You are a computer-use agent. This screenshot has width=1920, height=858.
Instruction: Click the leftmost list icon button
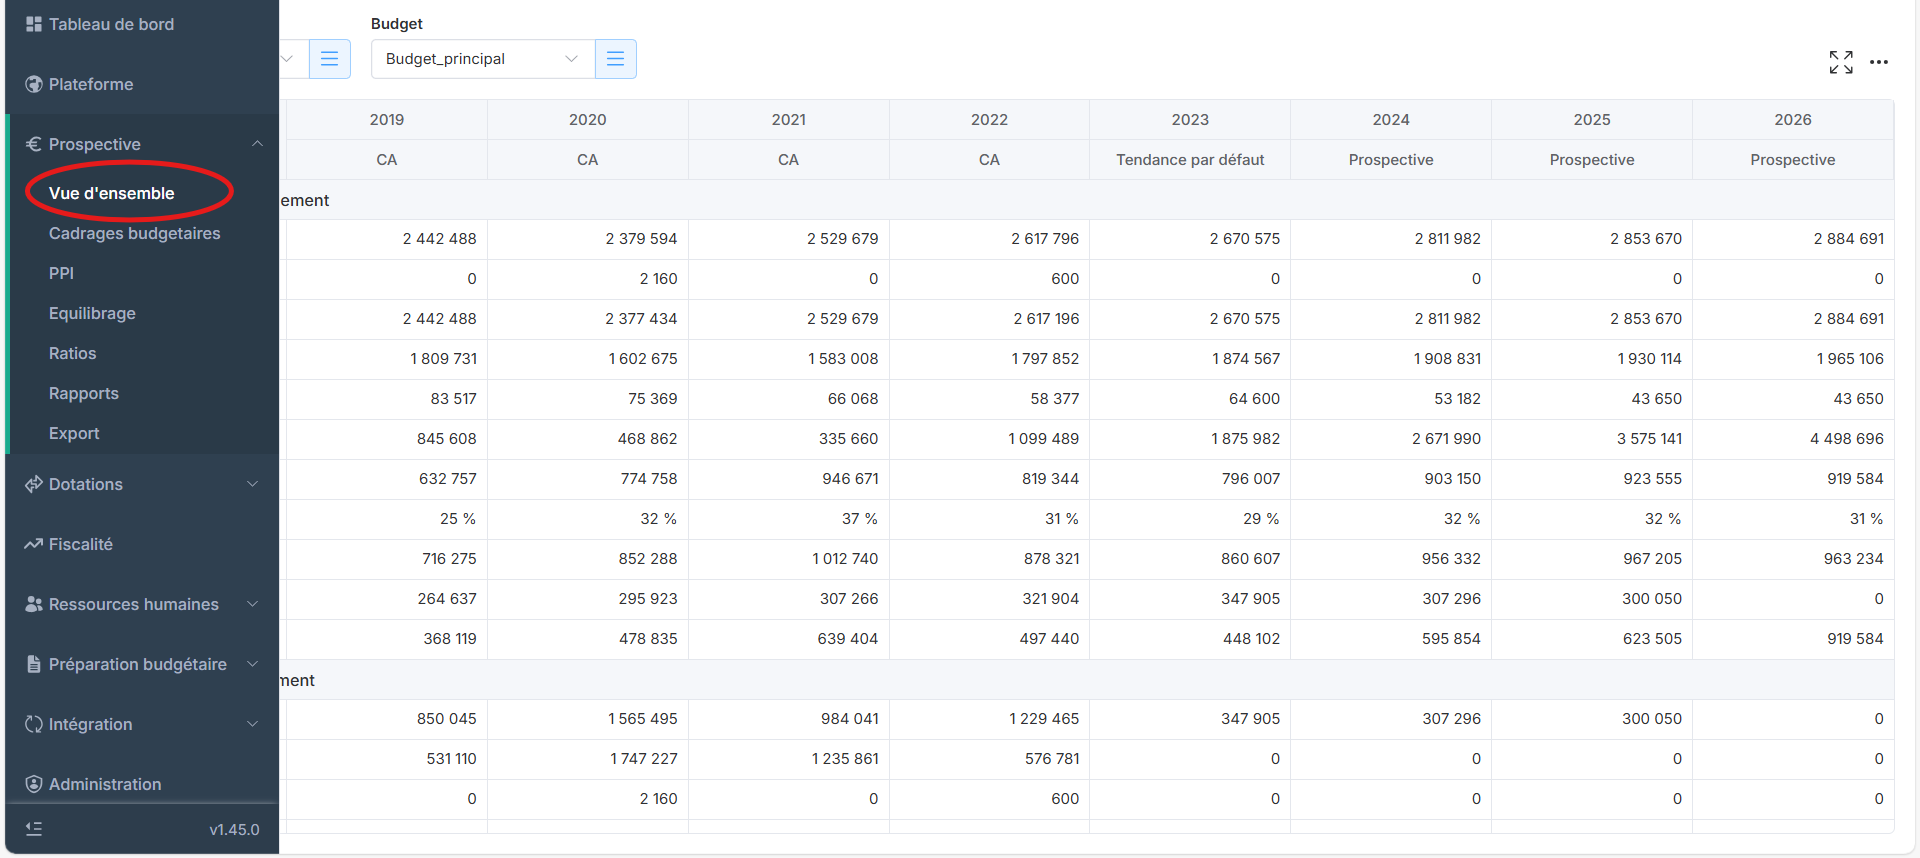pos(329,59)
